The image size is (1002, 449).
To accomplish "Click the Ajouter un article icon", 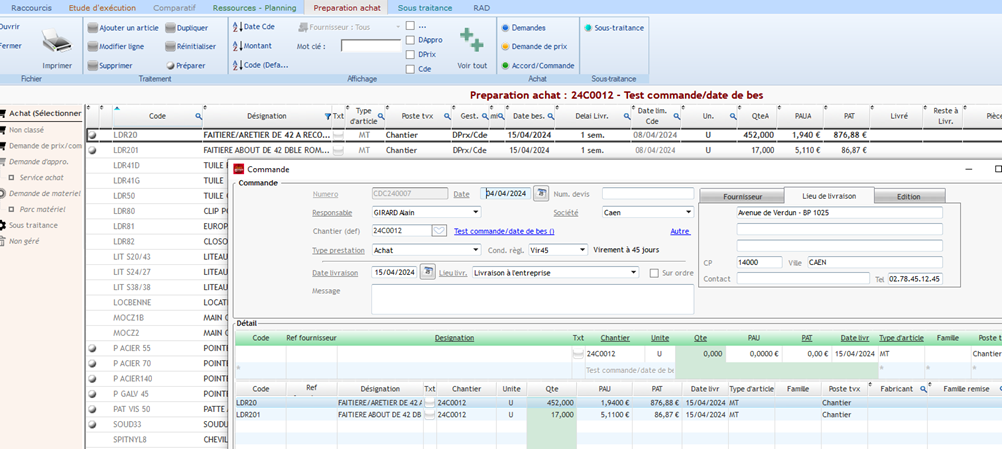I will point(93,28).
